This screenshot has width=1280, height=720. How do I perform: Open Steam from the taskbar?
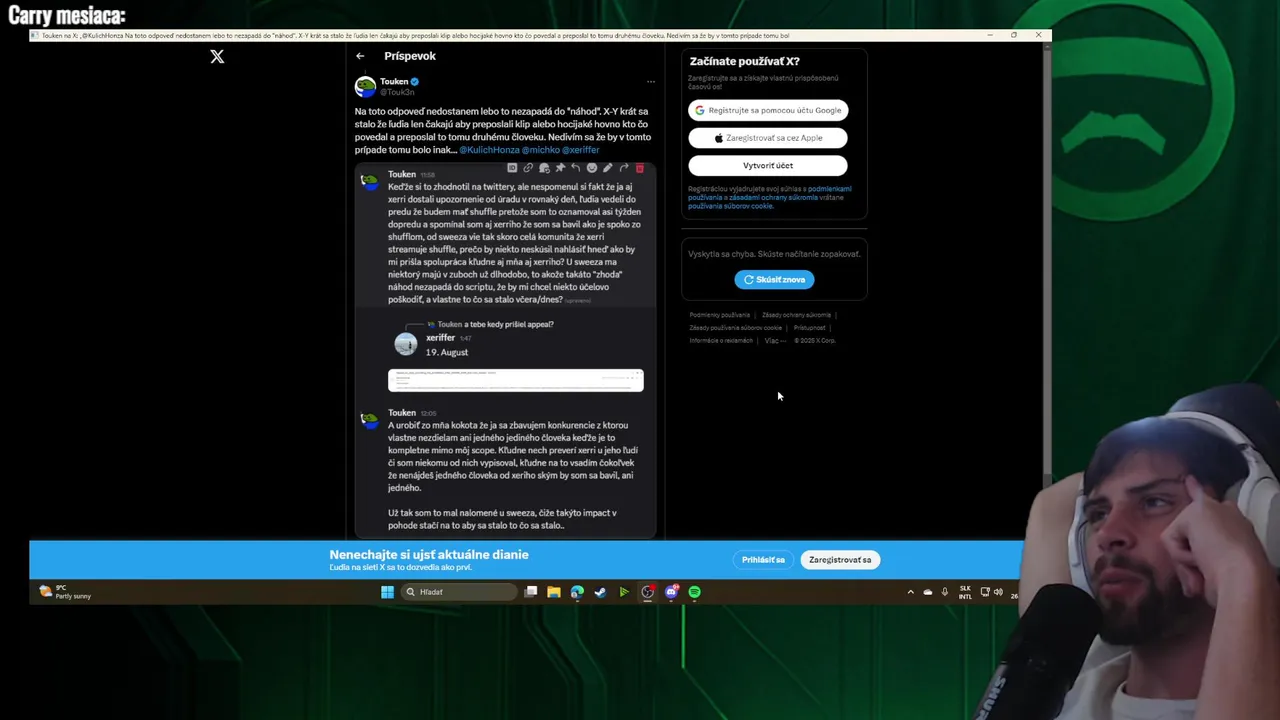click(x=600, y=592)
